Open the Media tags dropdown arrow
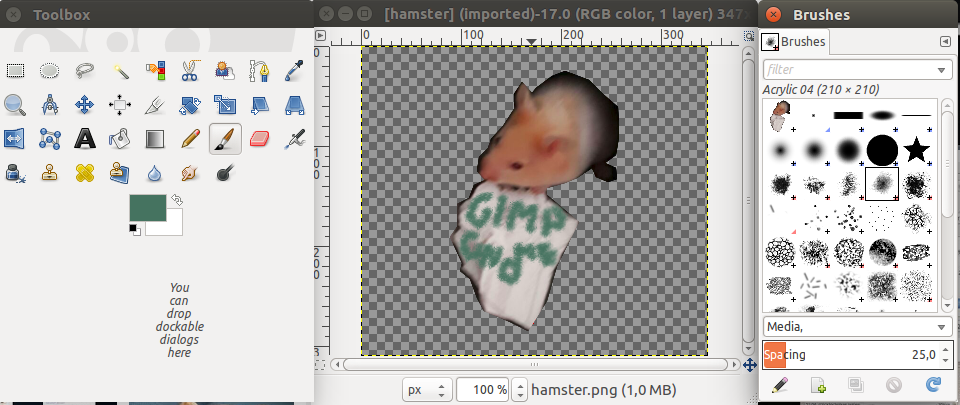 pos(942,327)
